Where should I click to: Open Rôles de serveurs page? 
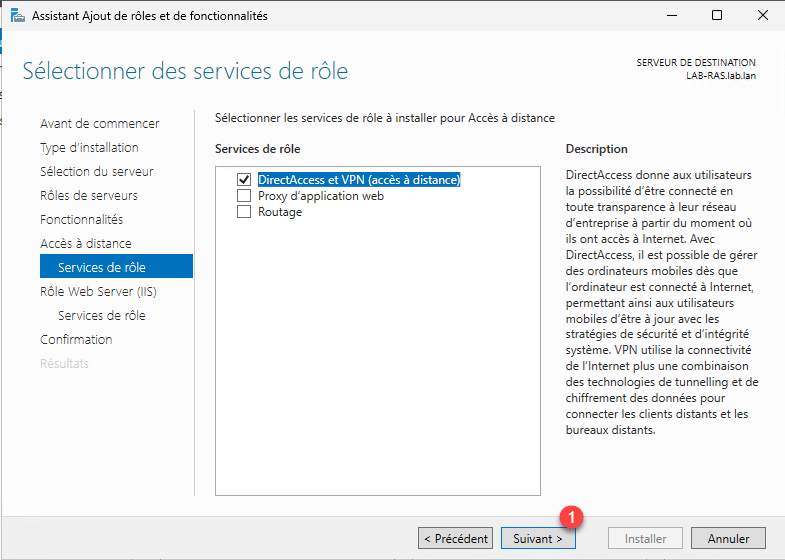[x=89, y=196]
